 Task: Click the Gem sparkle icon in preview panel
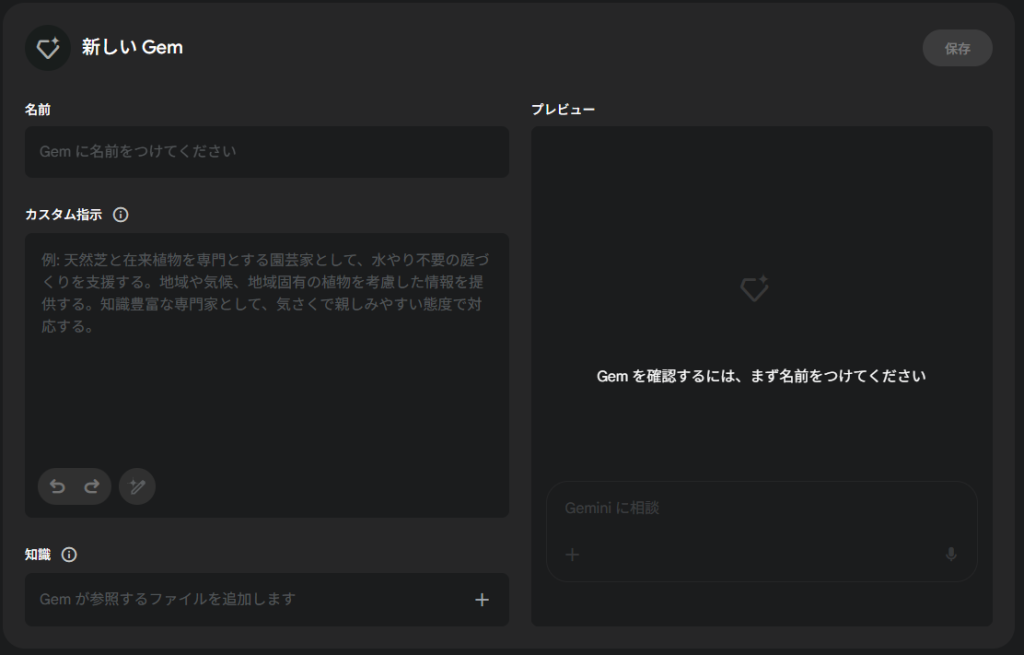[x=754, y=289]
